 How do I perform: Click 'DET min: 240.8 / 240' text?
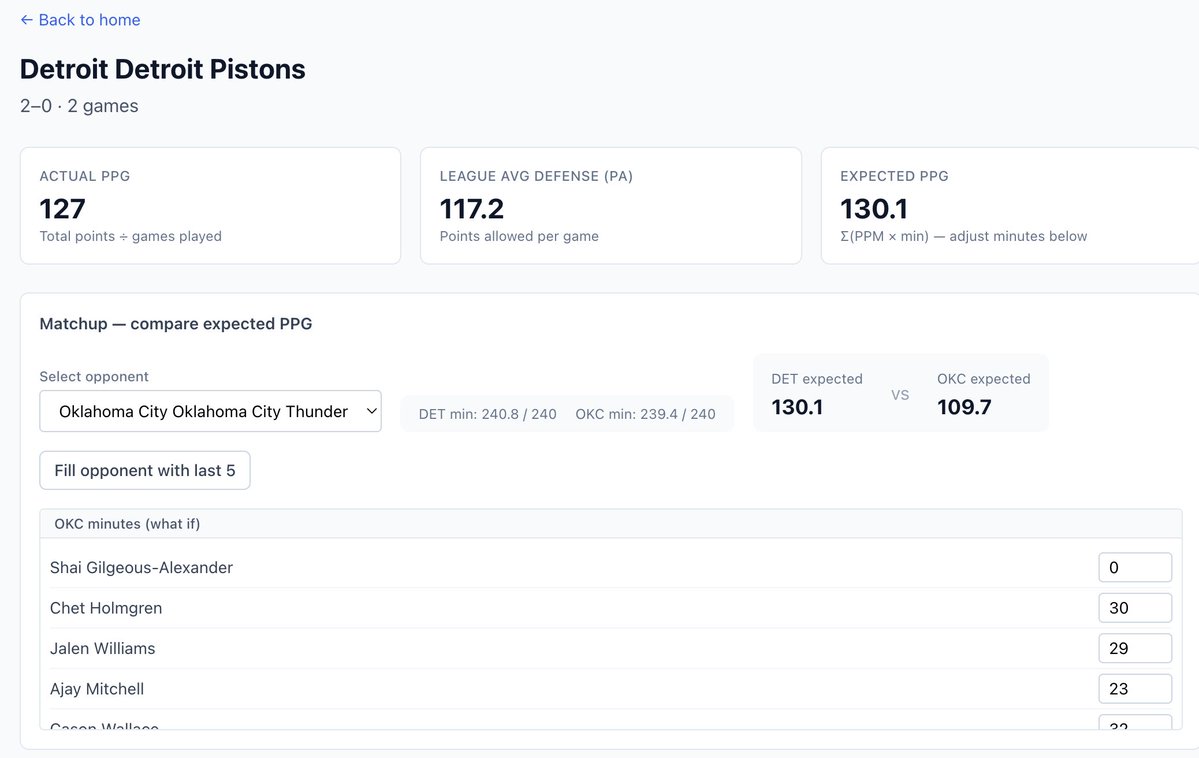click(488, 415)
